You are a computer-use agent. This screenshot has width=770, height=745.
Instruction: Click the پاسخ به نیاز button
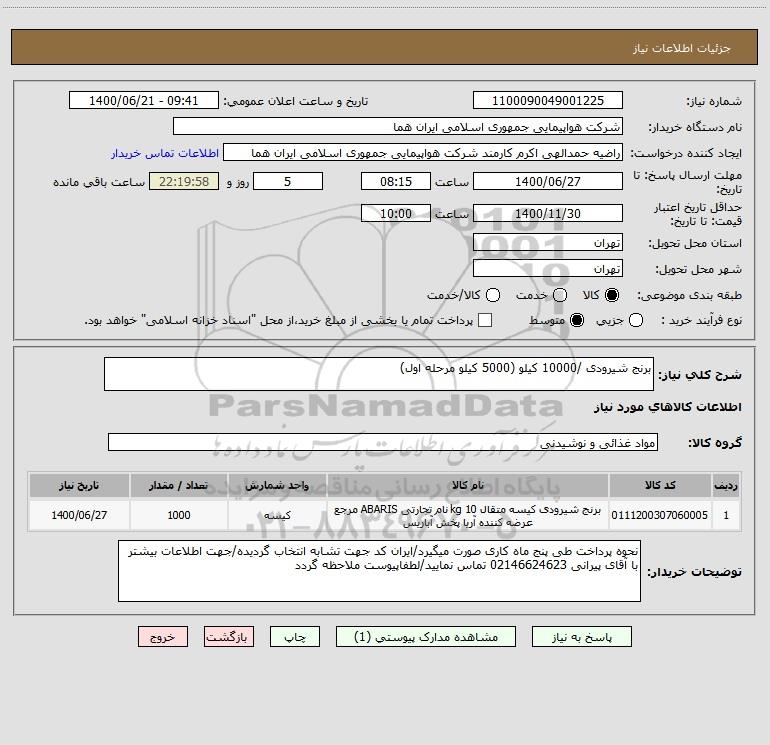pos(582,637)
